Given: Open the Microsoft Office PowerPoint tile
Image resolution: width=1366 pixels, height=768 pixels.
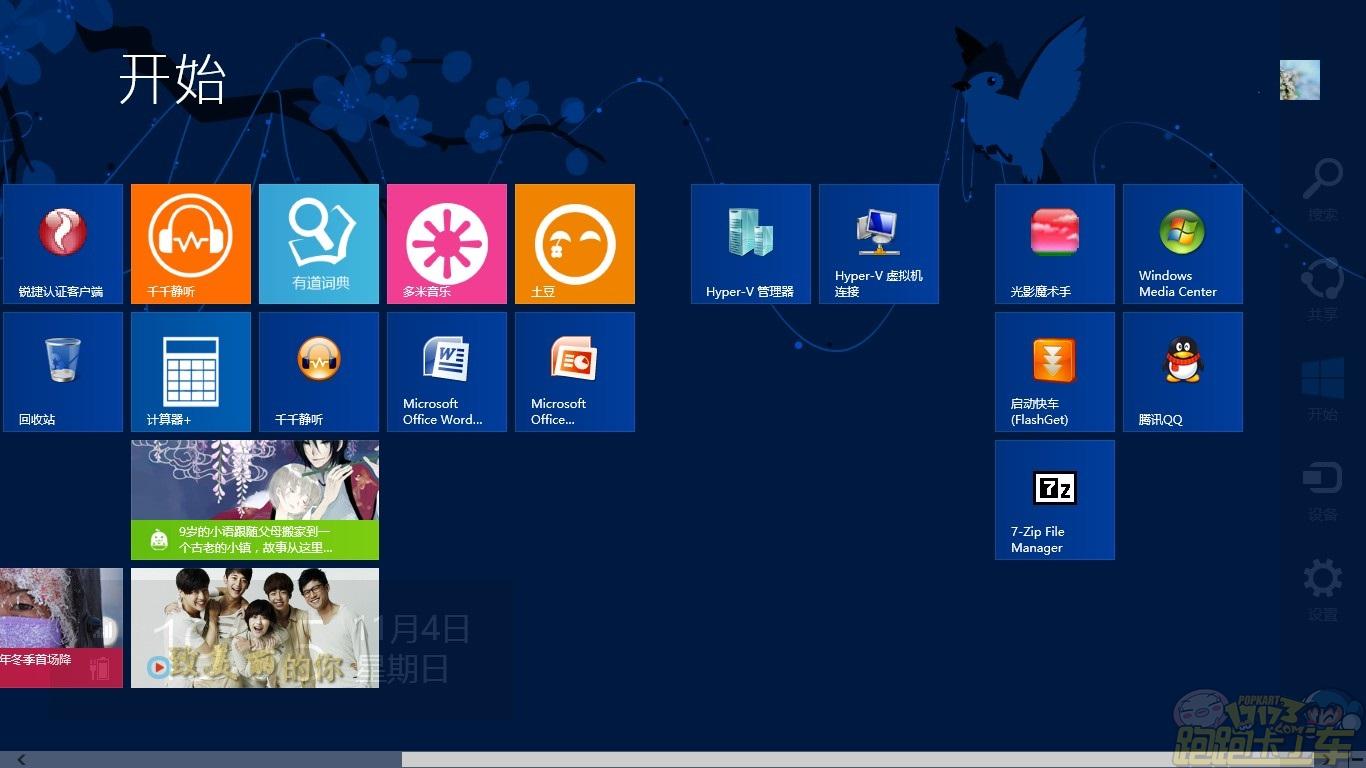Looking at the screenshot, I should [x=575, y=372].
